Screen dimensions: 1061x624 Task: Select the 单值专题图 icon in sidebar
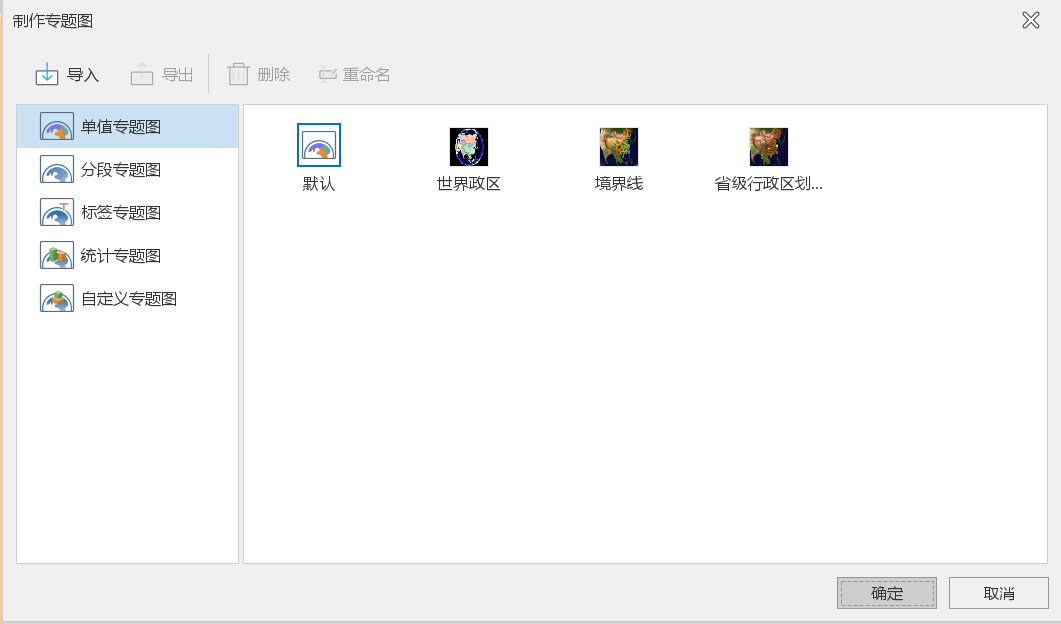click(x=57, y=127)
